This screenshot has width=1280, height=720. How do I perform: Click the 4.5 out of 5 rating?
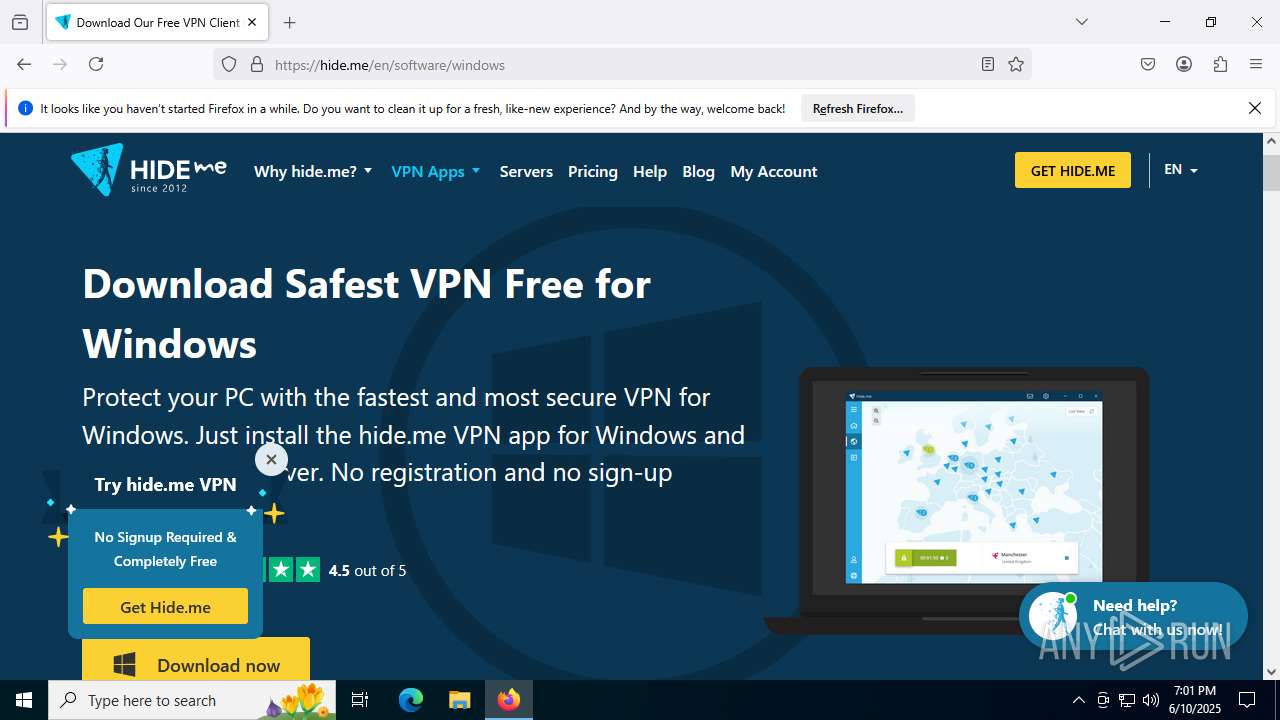(367, 570)
